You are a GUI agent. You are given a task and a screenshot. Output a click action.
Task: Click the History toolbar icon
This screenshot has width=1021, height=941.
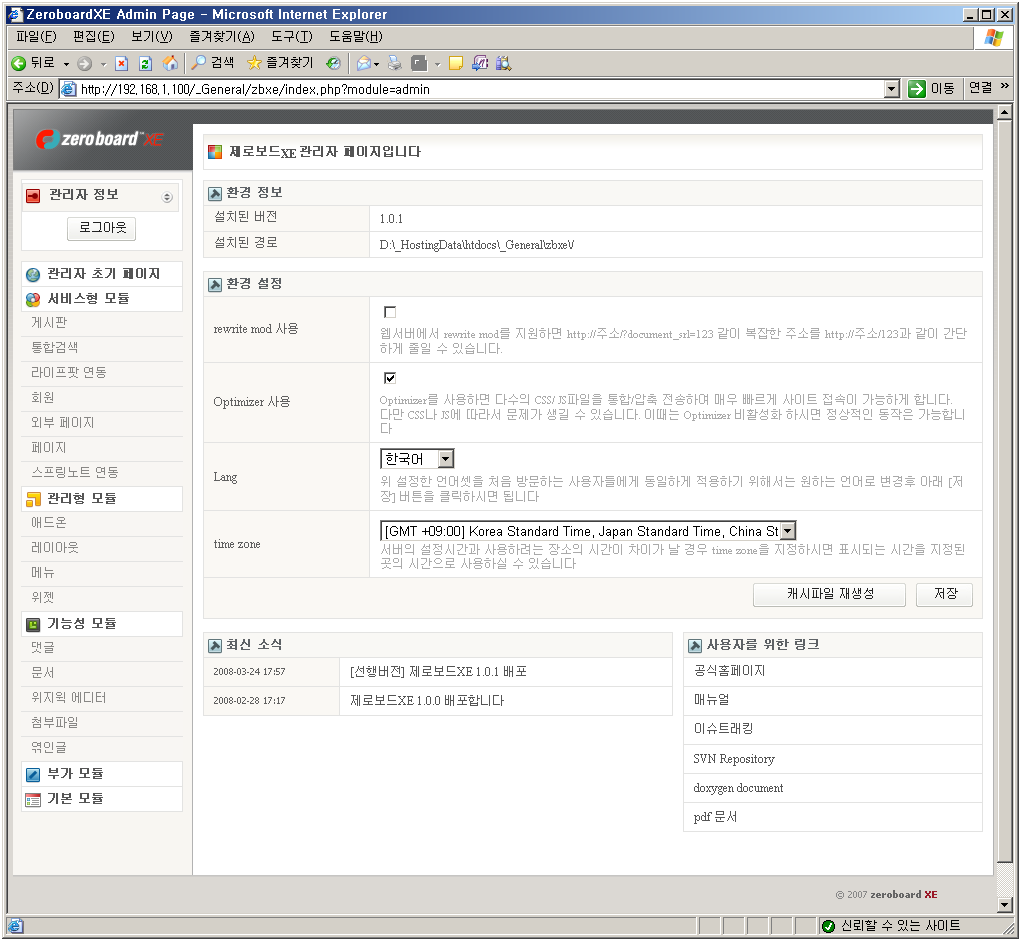333,63
